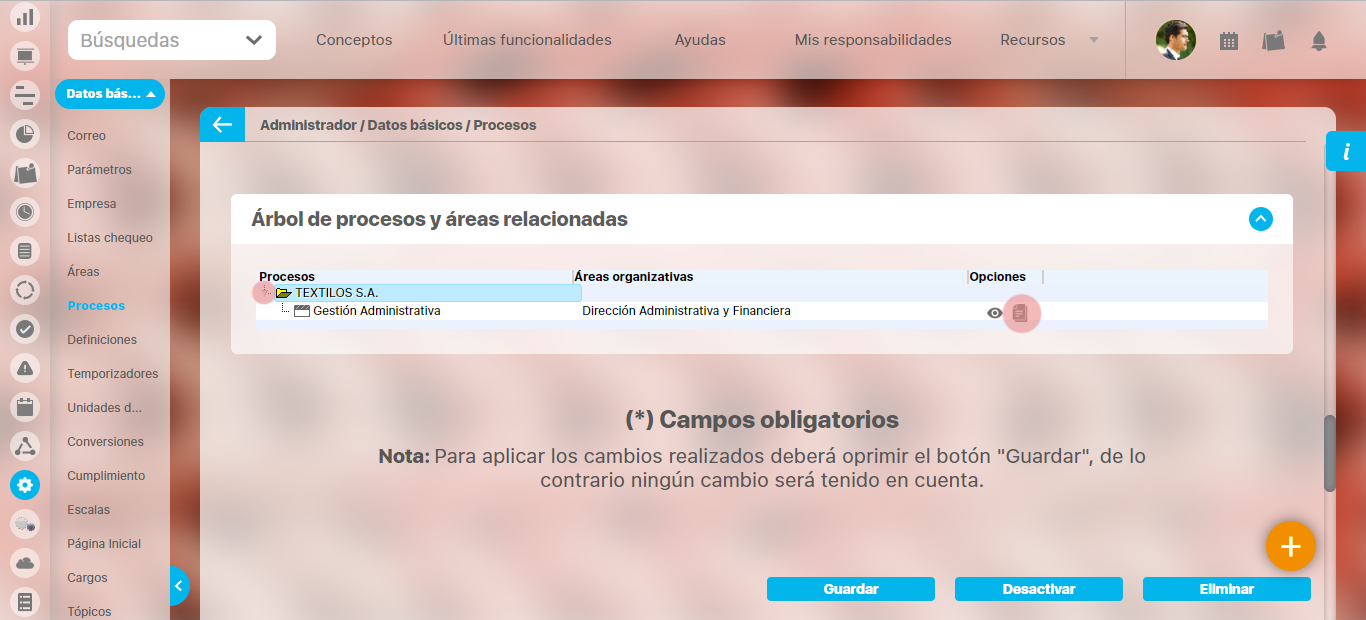Open the Búsquedas dropdown
Screen dimensions: 1366x620
[172, 40]
